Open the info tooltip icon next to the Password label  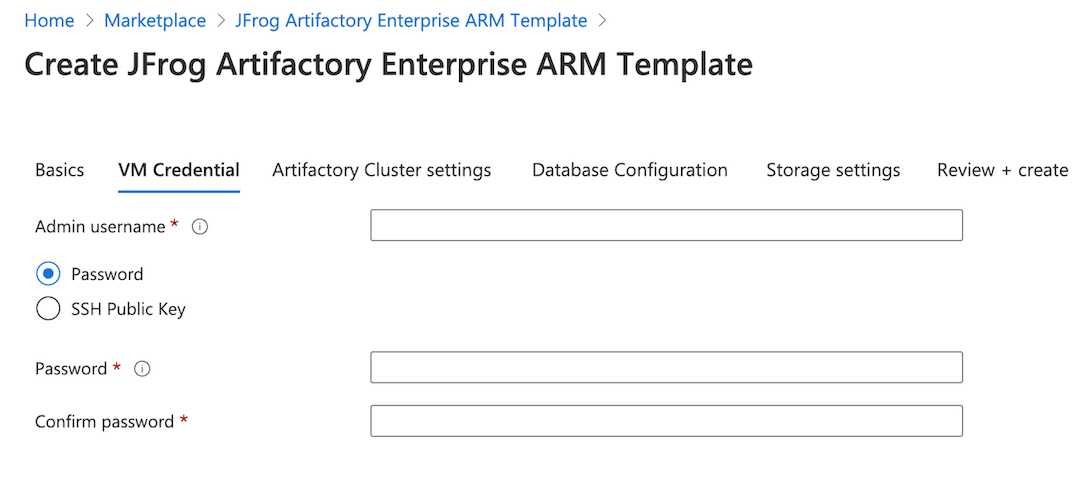click(x=142, y=369)
